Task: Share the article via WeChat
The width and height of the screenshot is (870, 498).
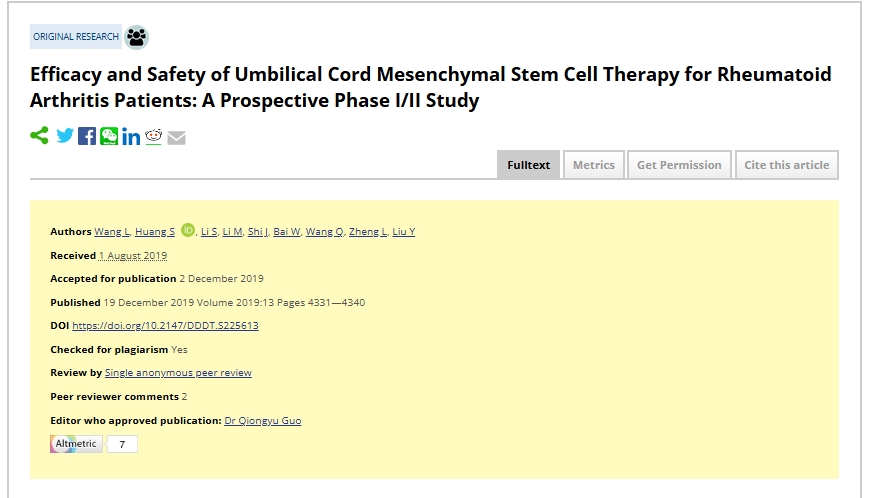Action: [109, 136]
